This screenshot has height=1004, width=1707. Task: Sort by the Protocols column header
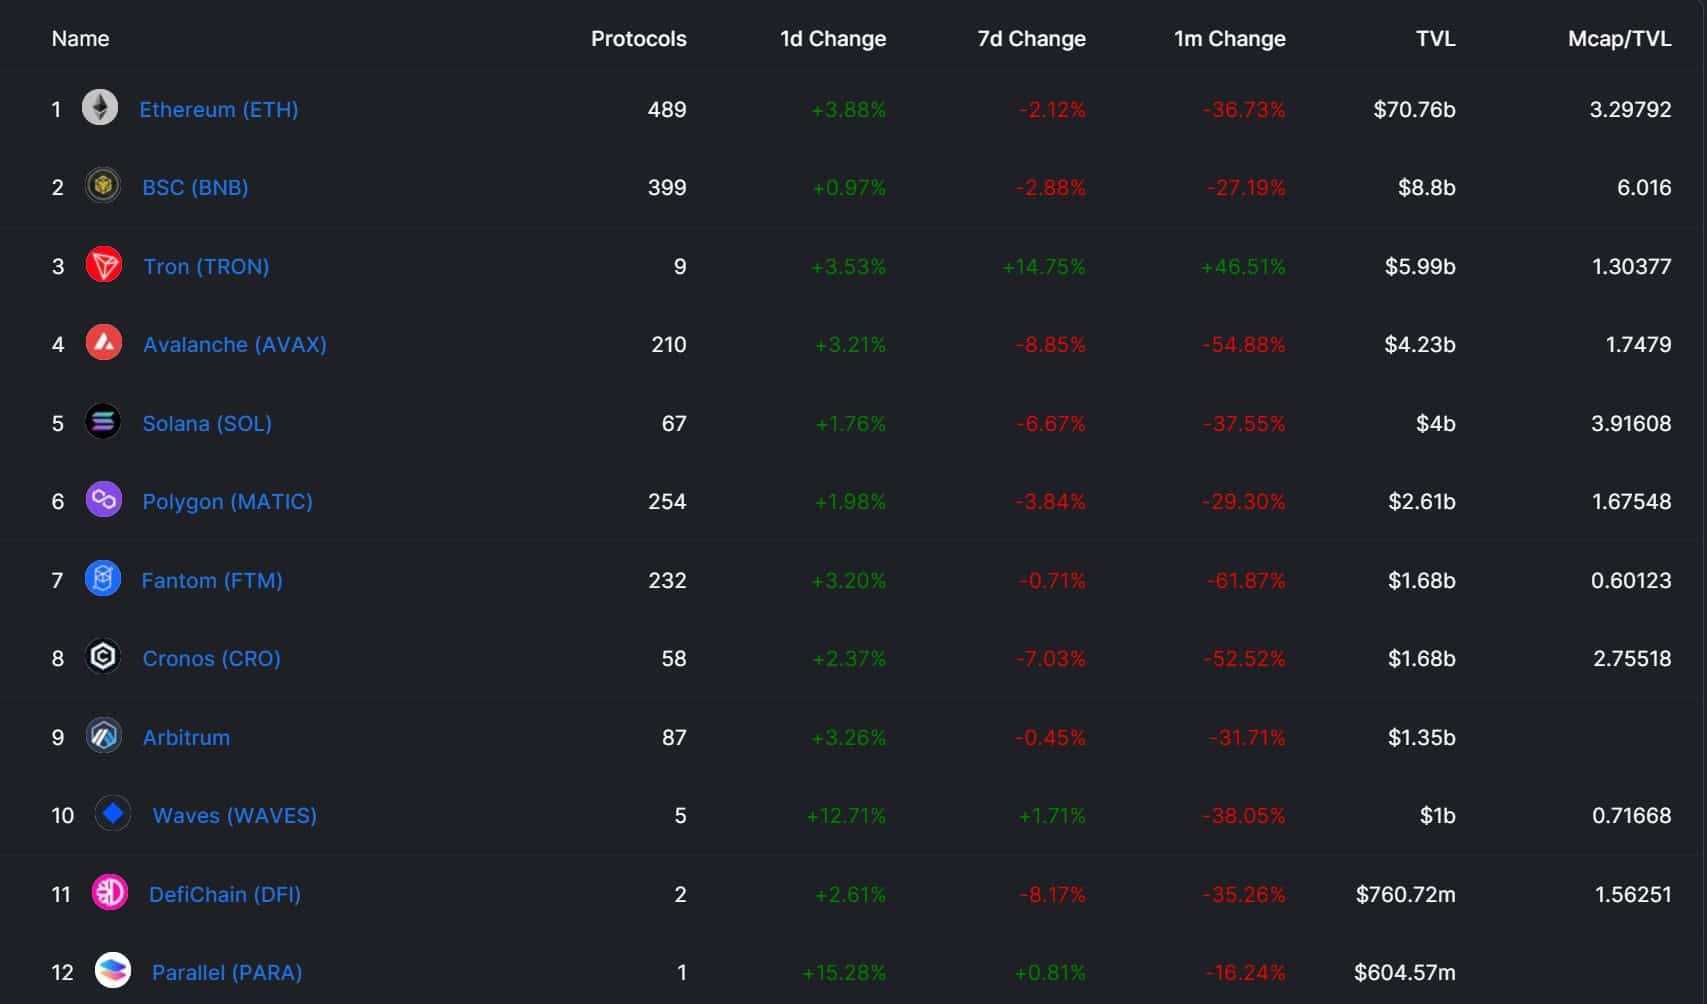(x=638, y=39)
